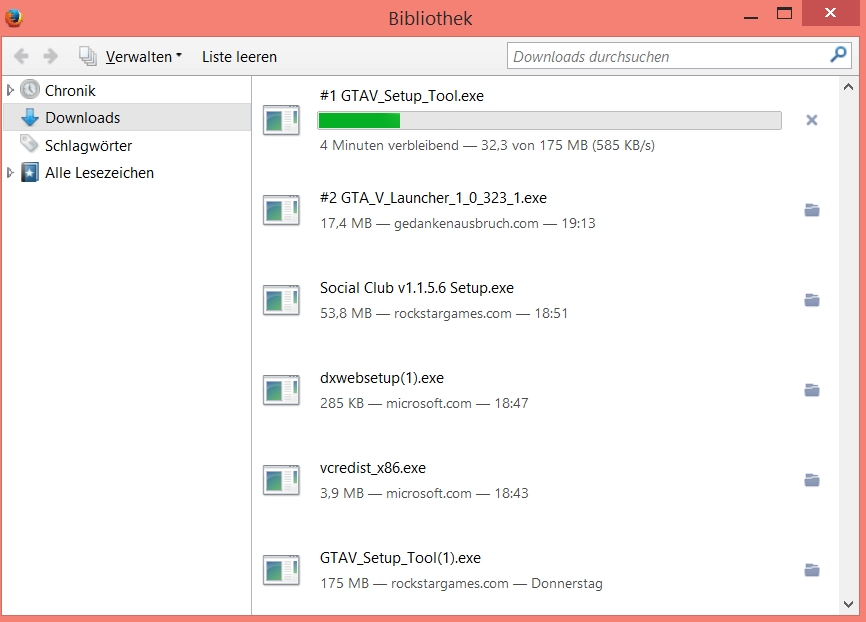Click the Schlagwörter tag icon

(x=29, y=144)
